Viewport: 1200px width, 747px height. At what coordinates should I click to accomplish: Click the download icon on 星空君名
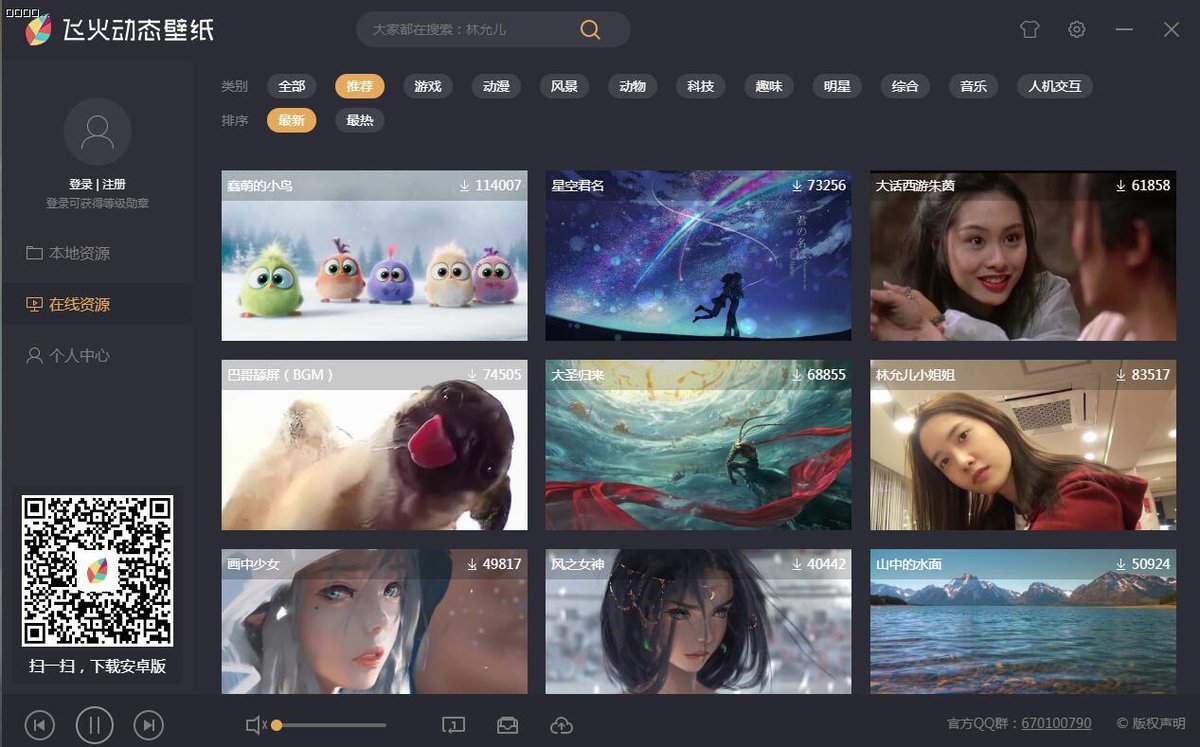(796, 185)
